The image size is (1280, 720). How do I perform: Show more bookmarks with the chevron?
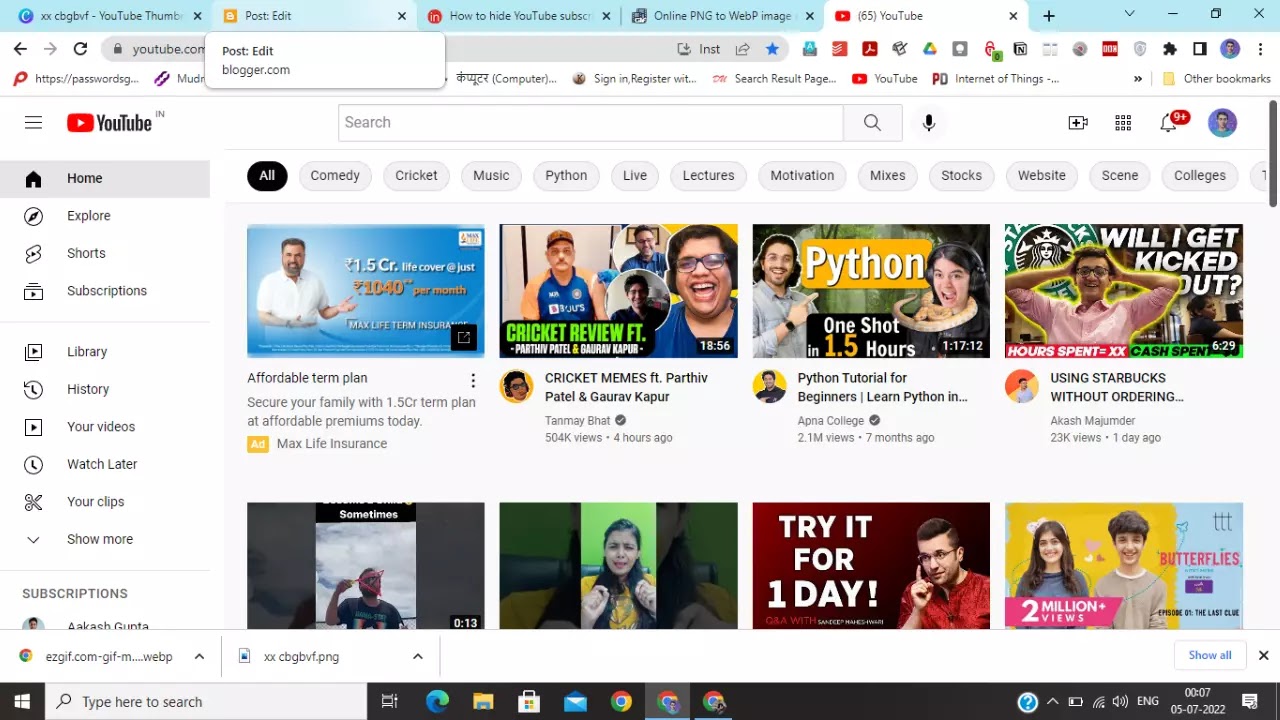[x=1138, y=78]
